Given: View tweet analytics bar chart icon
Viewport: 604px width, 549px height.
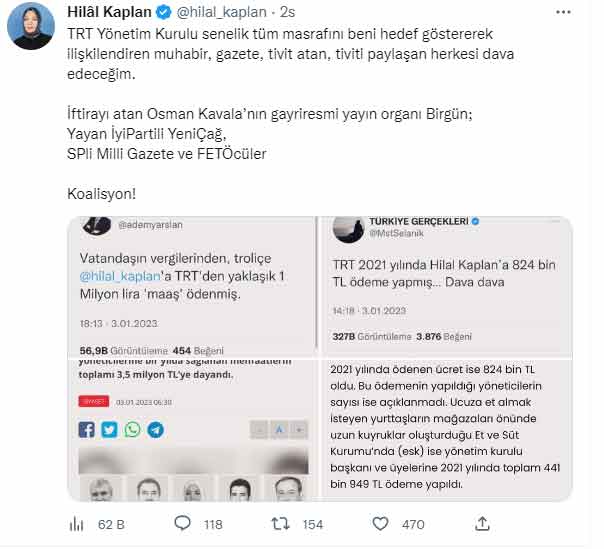Looking at the screenshot, I should [x=76, y=524].
